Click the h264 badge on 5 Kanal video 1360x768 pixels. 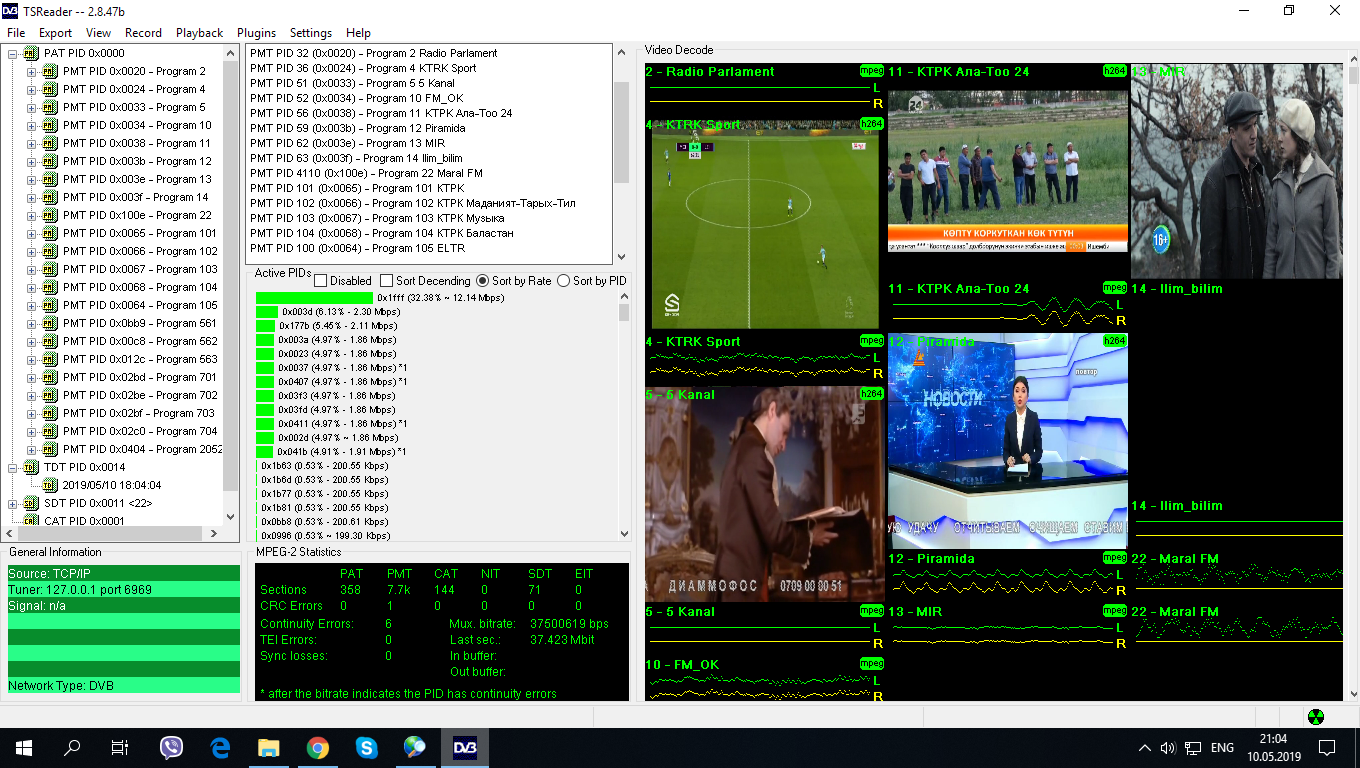[x=872, y=394]
